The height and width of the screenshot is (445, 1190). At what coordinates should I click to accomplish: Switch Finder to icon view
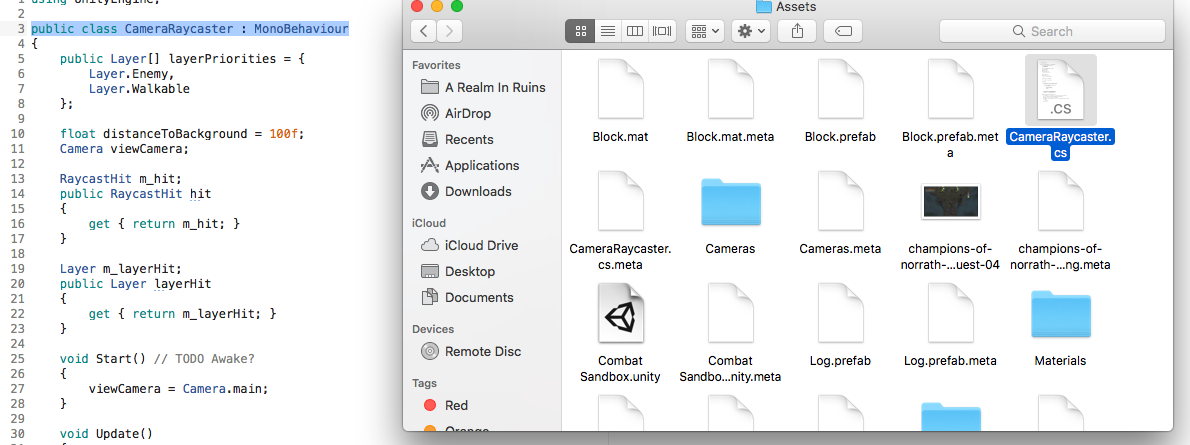pyautogui.click(x=579, y=31)
